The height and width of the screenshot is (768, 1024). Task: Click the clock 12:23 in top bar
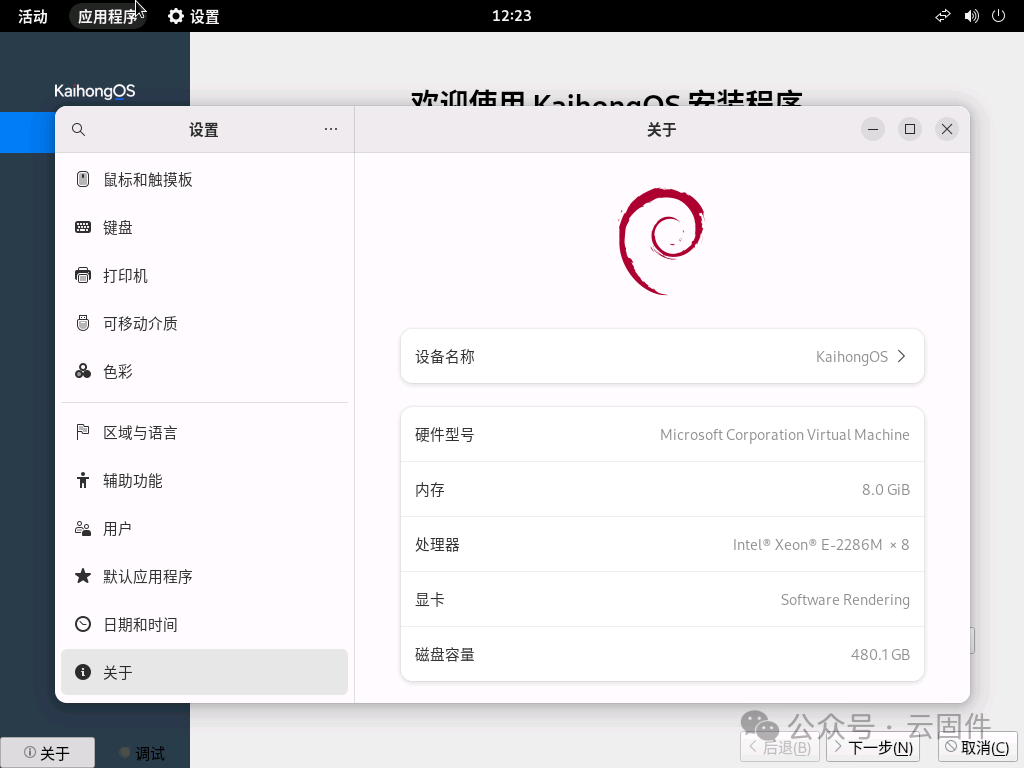click(511, 16)
